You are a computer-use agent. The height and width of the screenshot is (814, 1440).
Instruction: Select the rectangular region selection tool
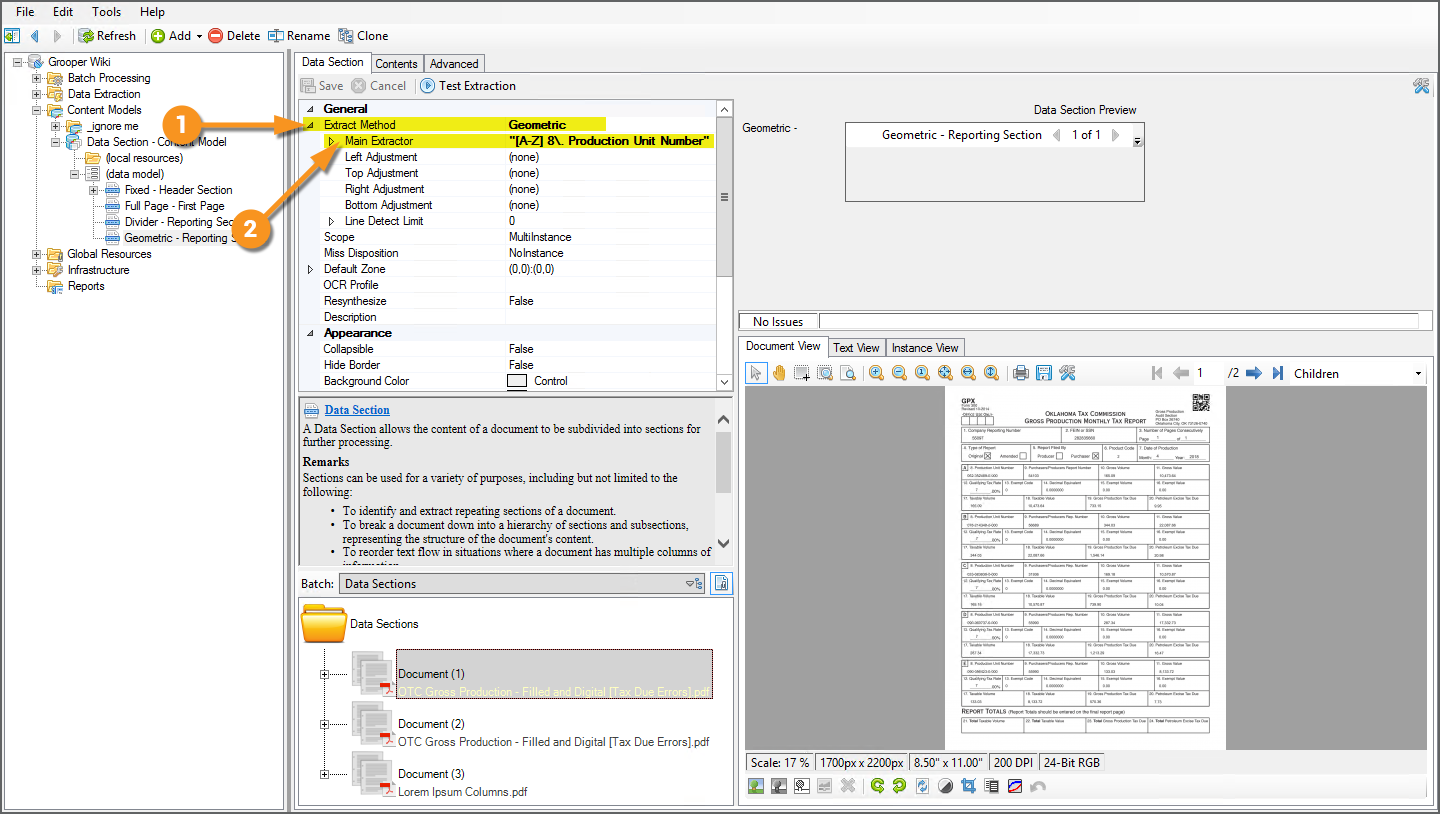(x=802, y=373)
